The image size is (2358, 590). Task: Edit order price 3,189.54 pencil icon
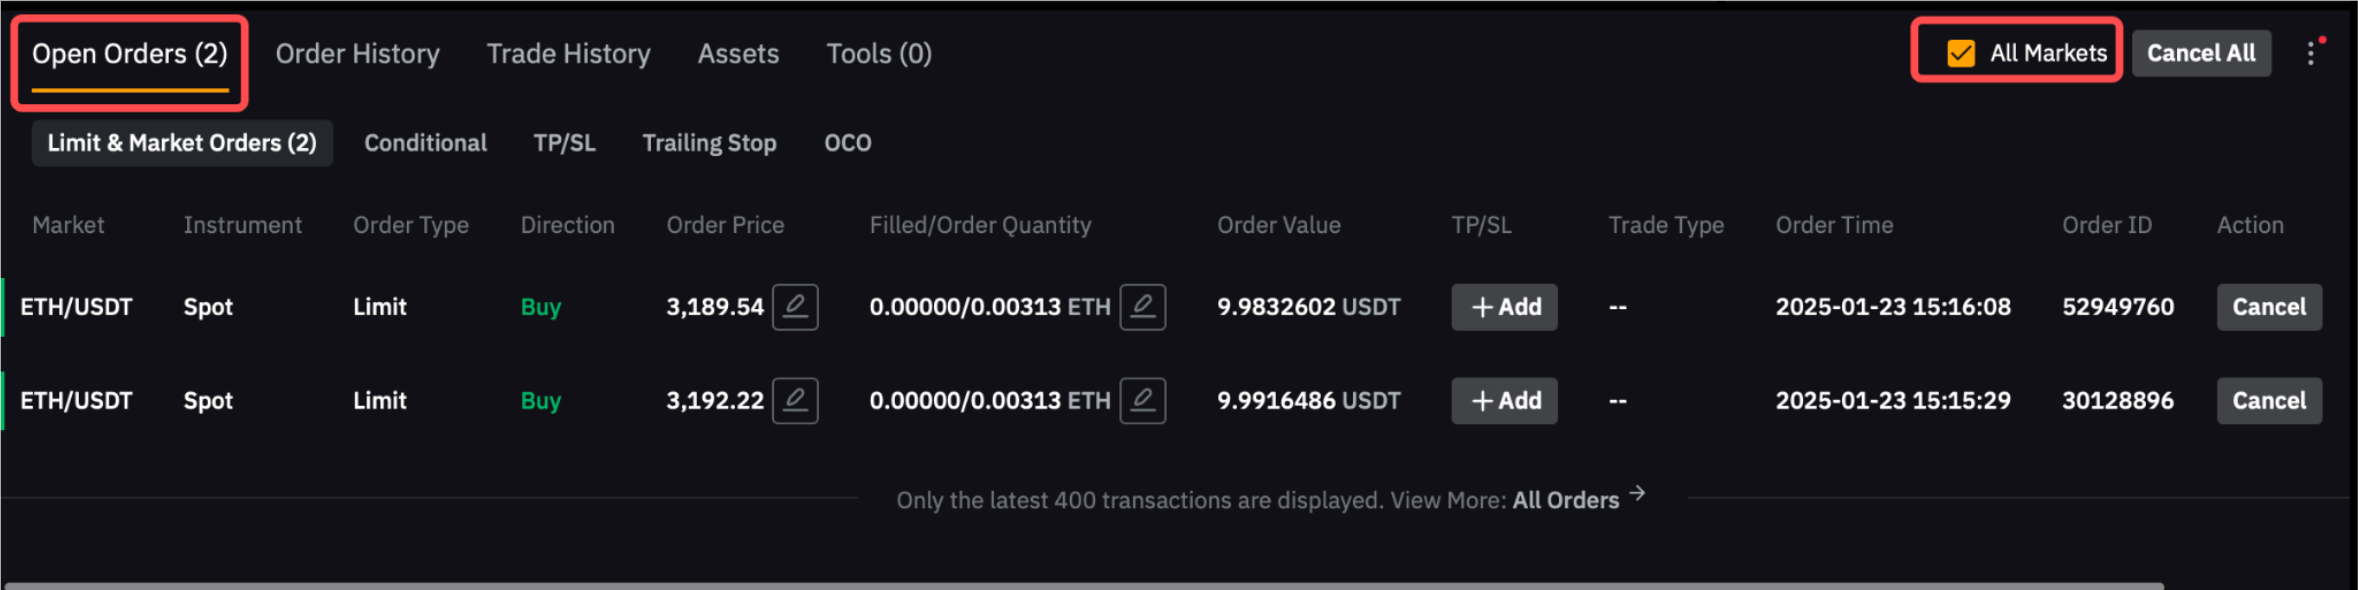795,307
